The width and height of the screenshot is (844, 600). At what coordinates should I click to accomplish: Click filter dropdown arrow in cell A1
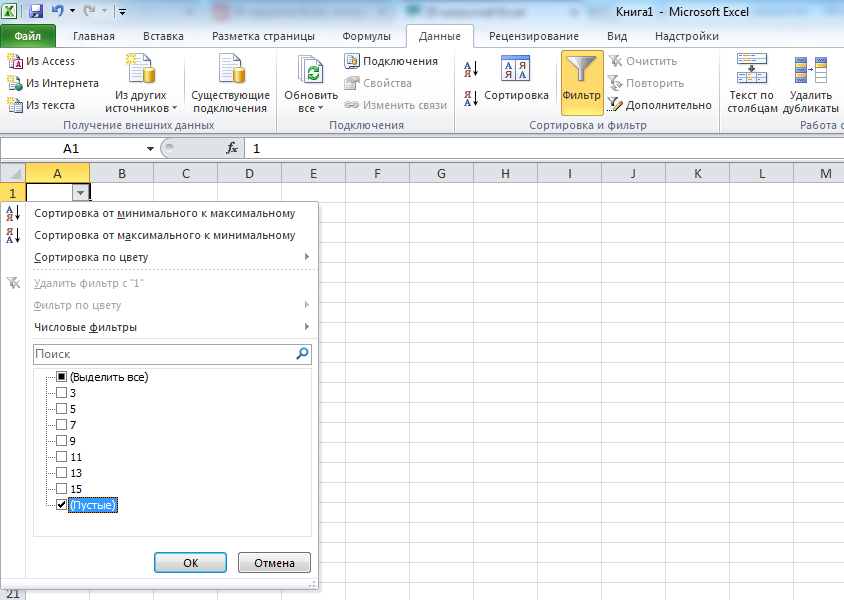[x=80, y=193]
